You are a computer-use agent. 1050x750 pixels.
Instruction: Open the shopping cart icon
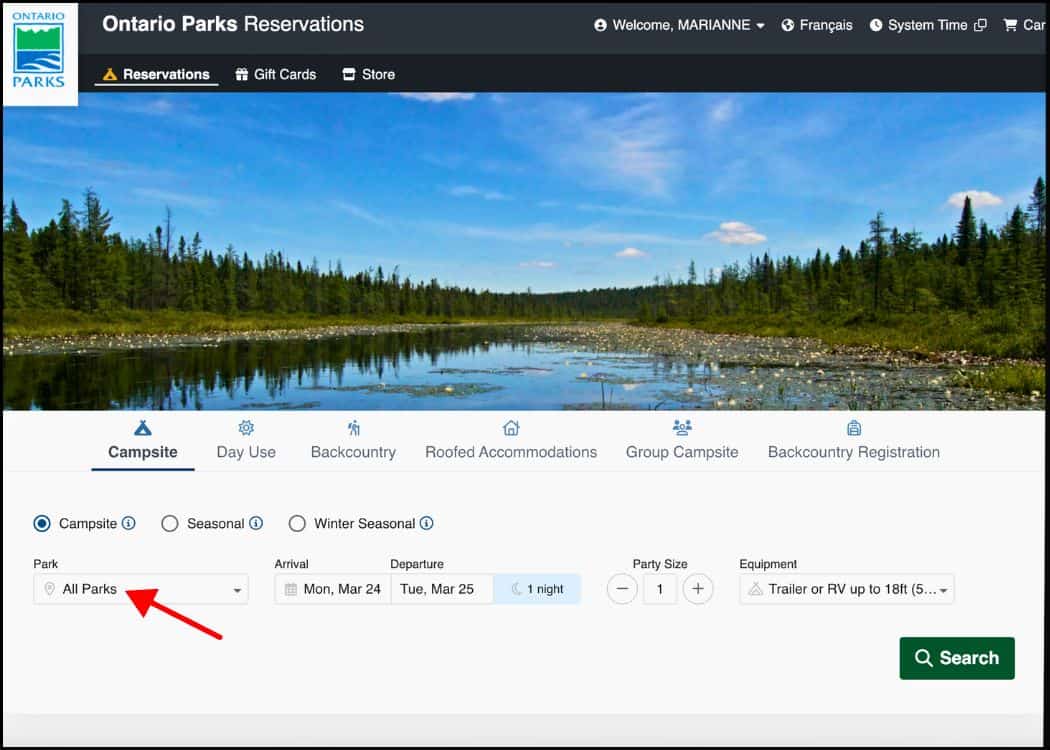pos(1010,25)
